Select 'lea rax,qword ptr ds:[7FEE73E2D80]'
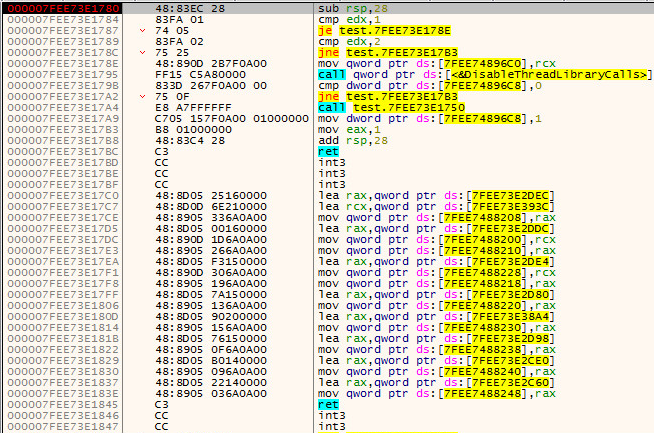The height and width of the screenshot is (433, 654). pos(437,295)
